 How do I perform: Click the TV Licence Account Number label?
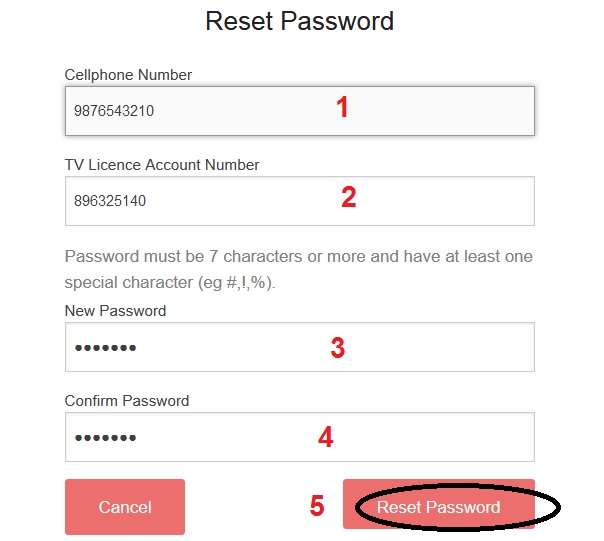click(x=162, y=165)
